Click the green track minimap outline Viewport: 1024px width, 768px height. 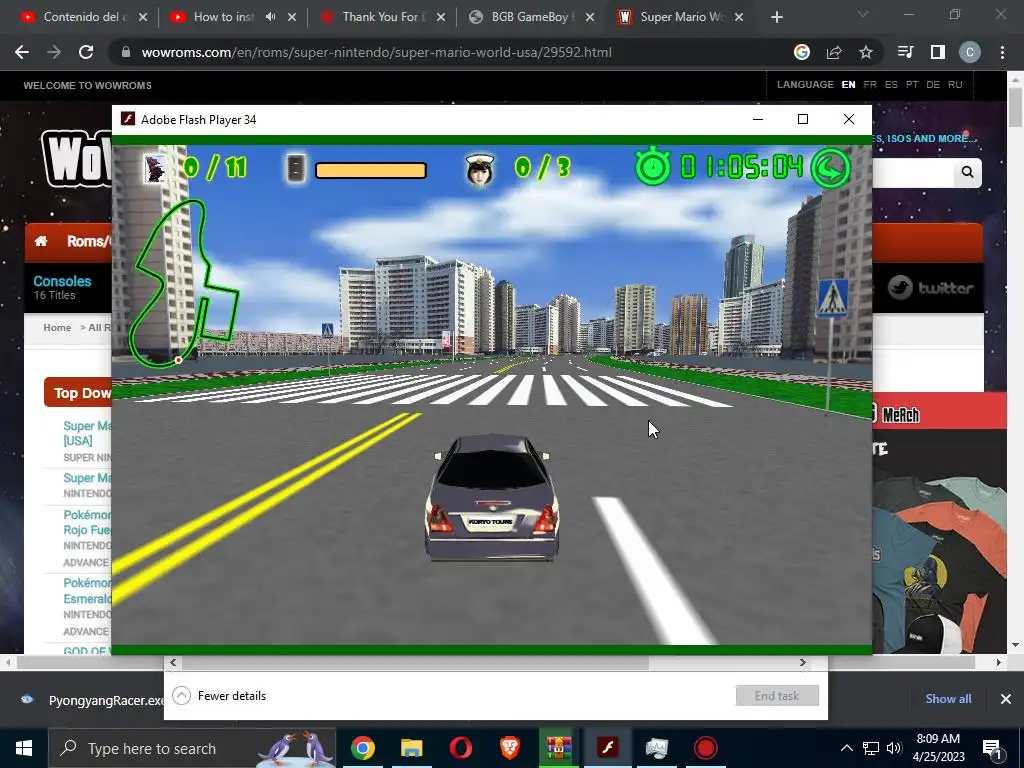(x=185, y=282)
